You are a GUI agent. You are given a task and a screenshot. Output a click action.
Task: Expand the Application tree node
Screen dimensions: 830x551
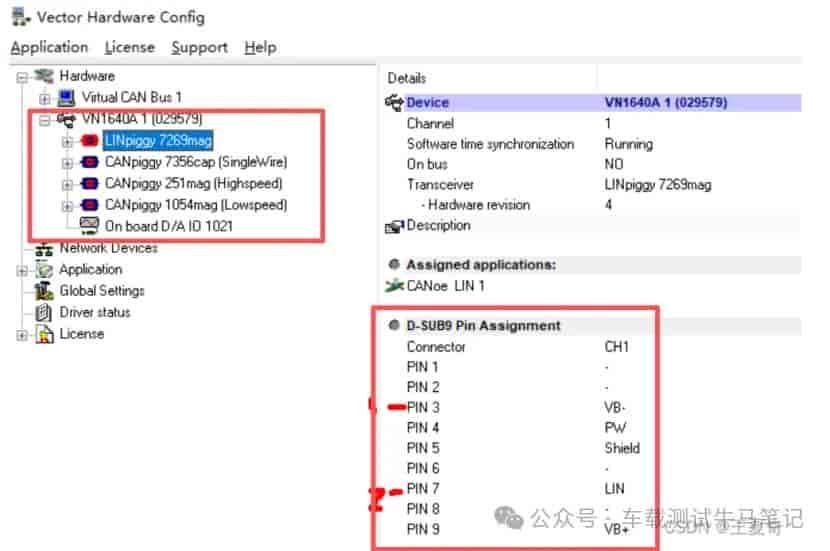(x=22, y=271)
